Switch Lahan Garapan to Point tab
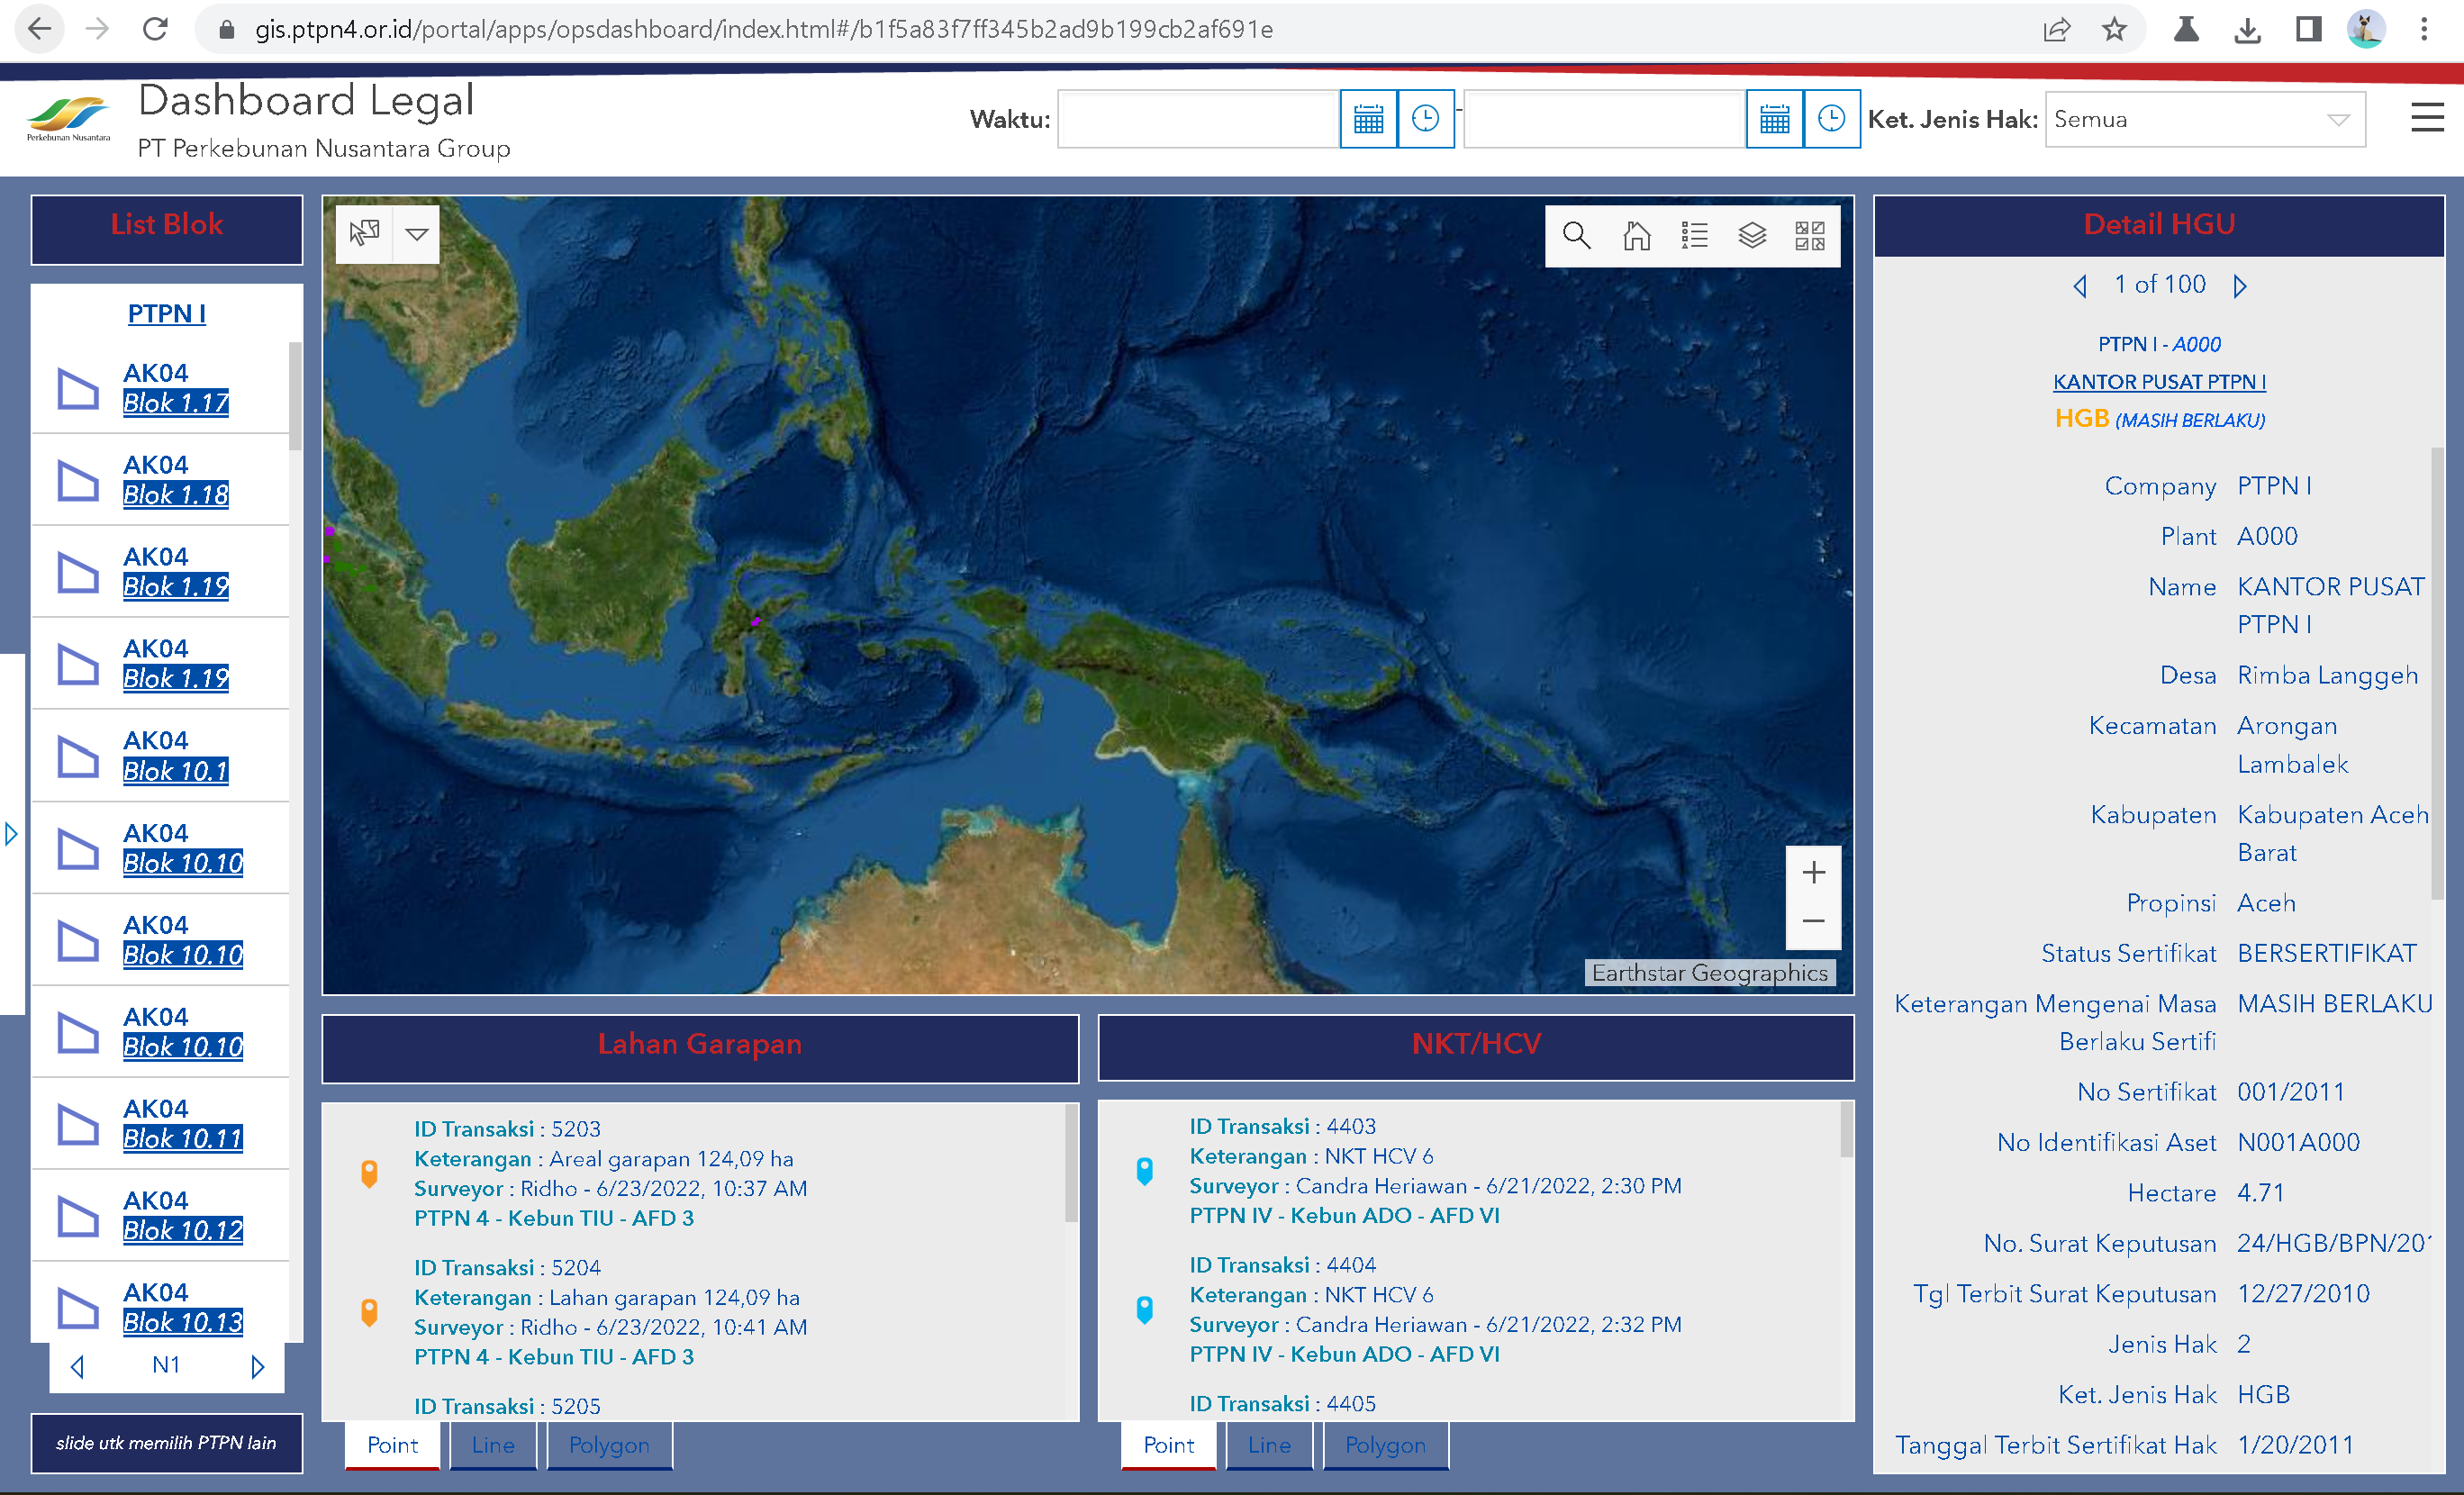Image resolution: width=2464 pixels, height=1495 pixels. [x=392, y=1446]
